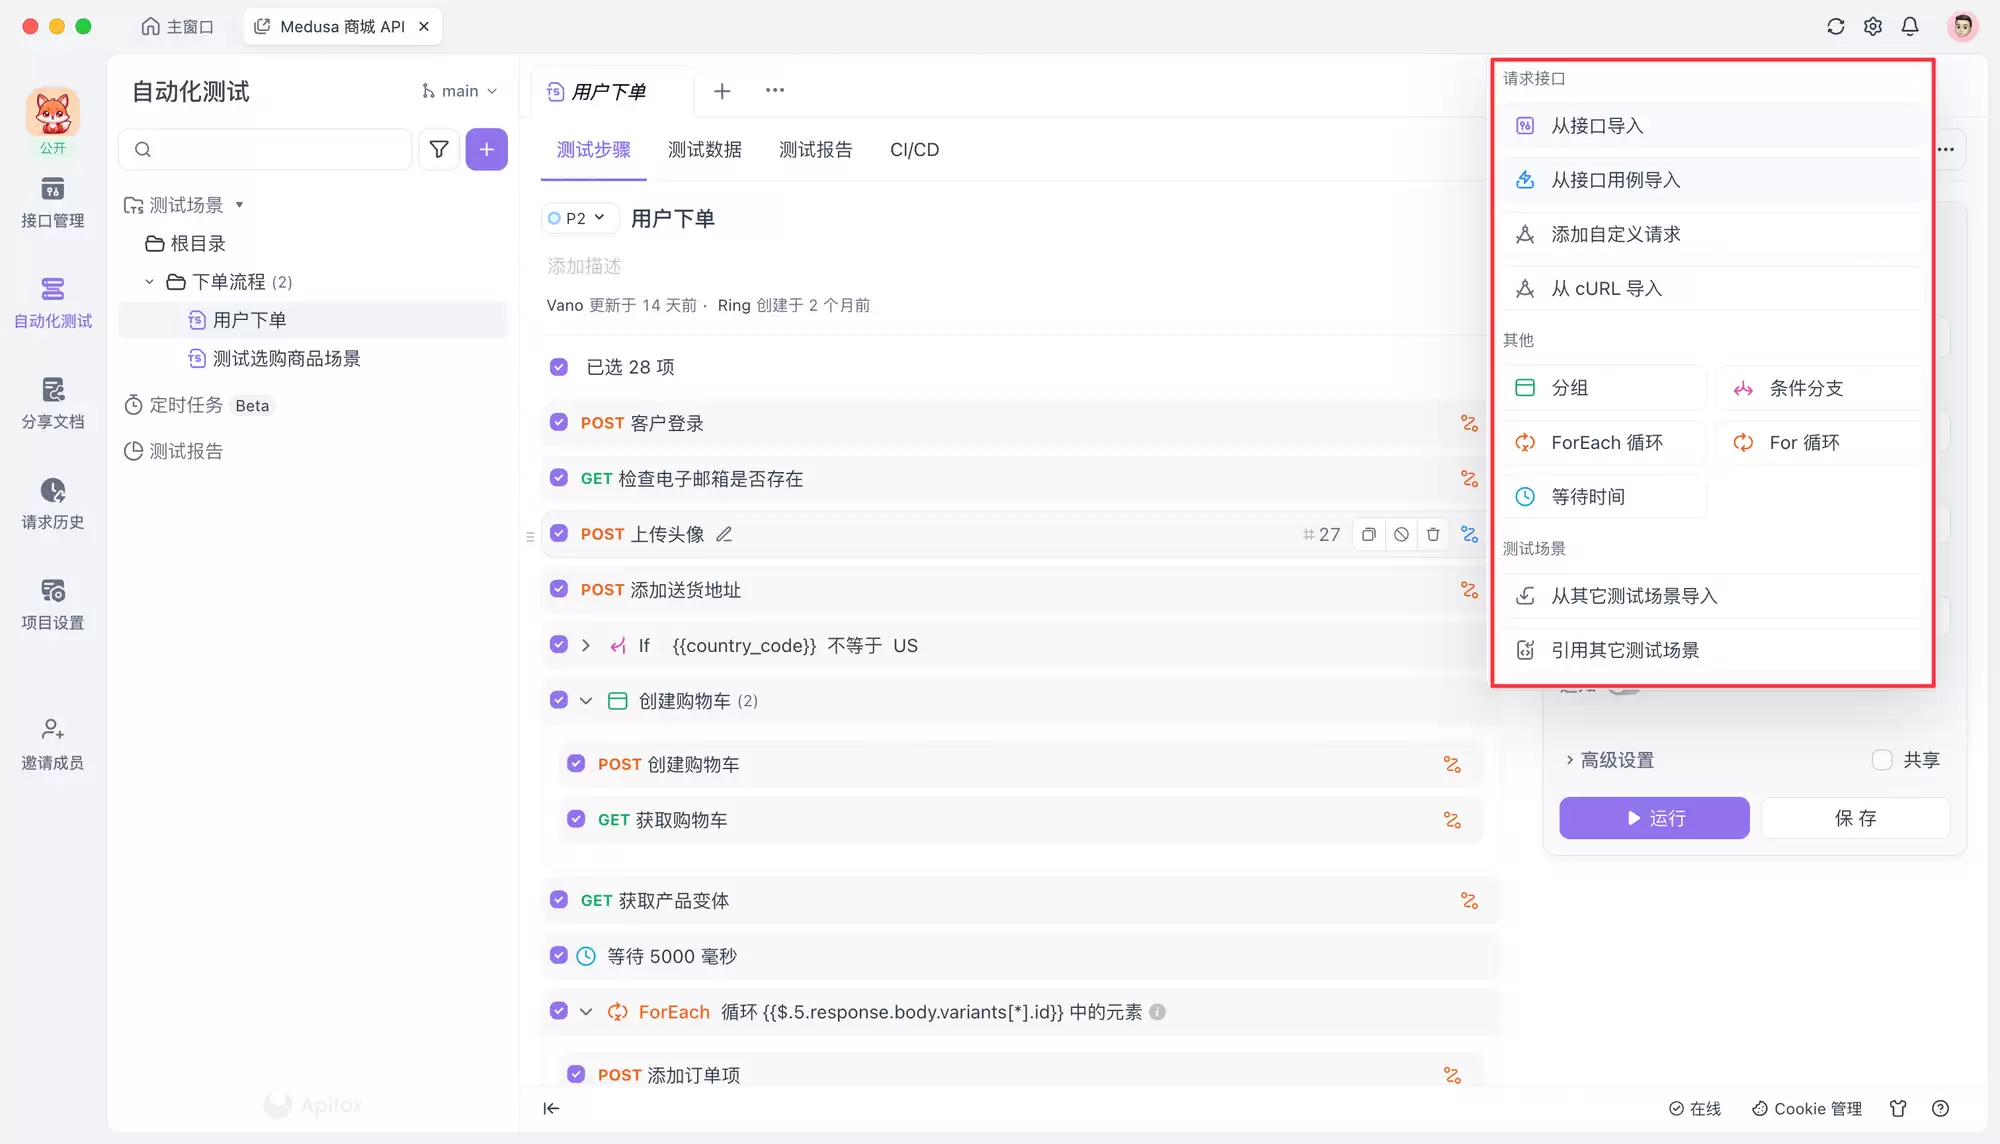Collapse the 创建购物车 group
The width and height of the screenshot is (2000, 1144).
586,701
